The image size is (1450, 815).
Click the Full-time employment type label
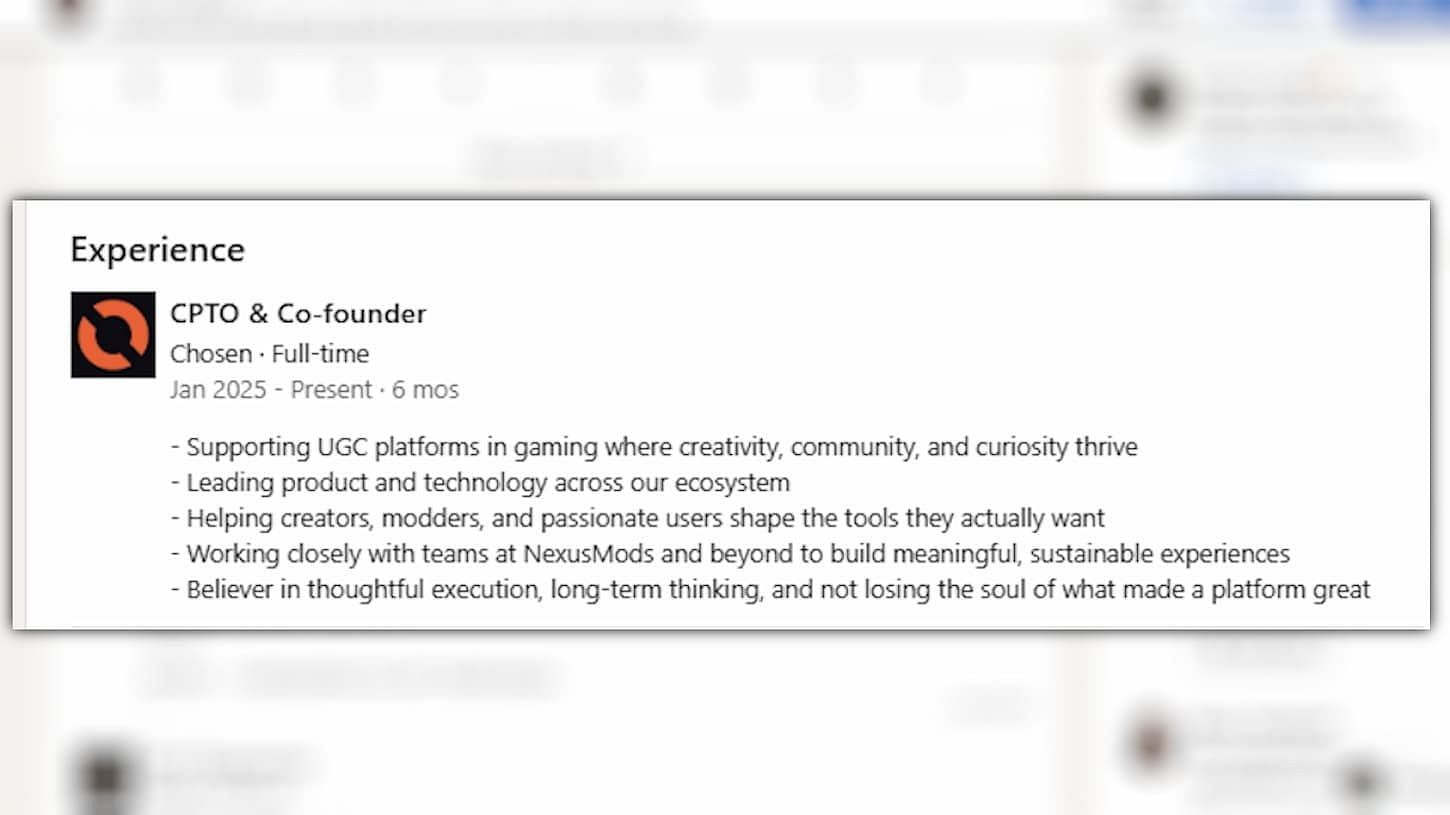pos(320,353)
